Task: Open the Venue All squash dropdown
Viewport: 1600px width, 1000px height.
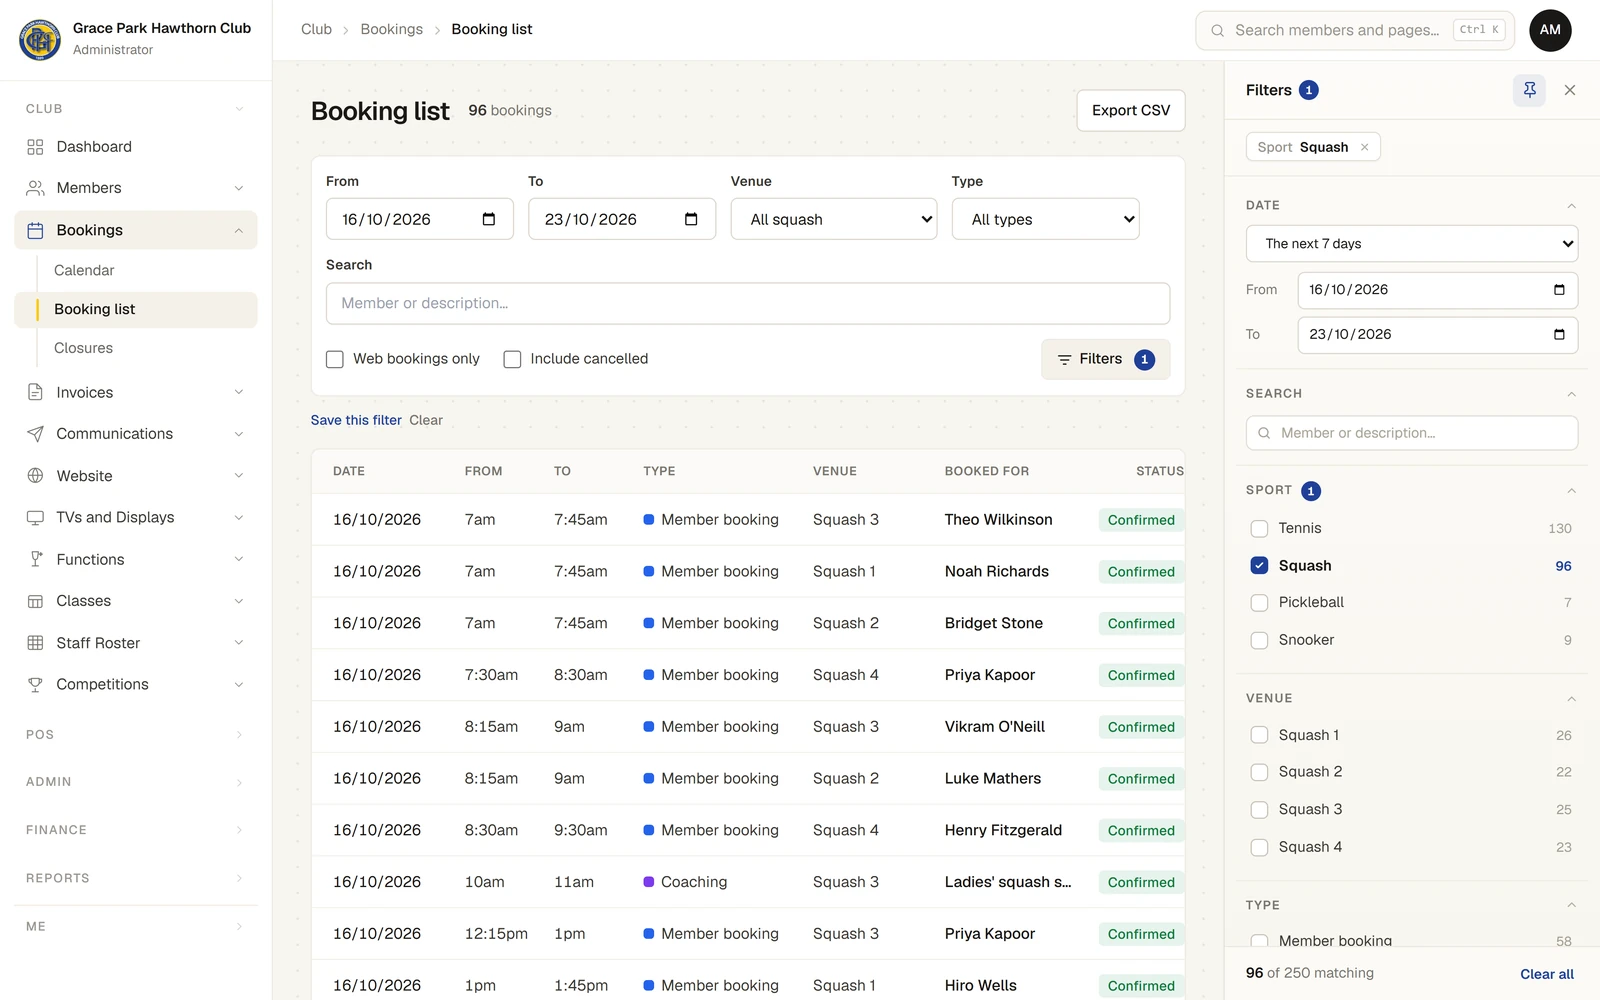Action: (834, 219)
